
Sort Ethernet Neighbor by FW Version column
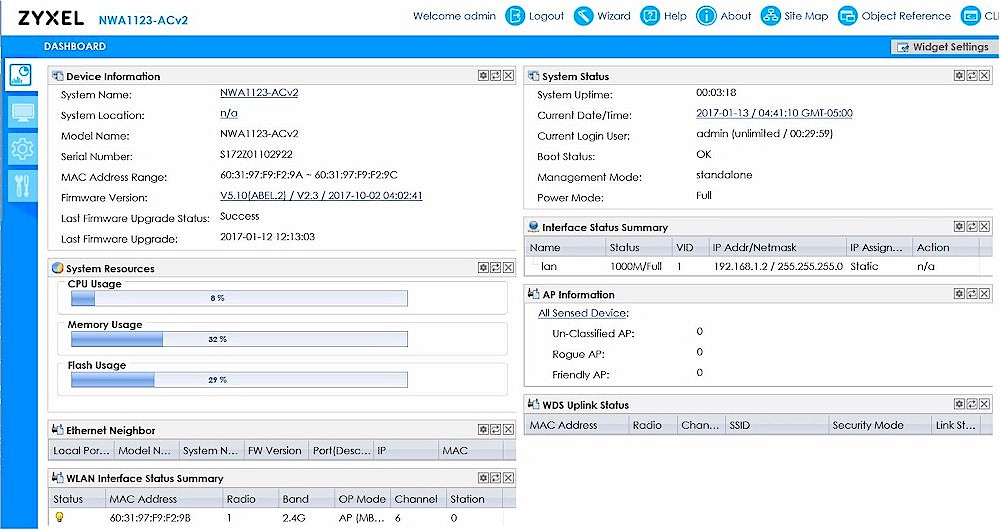click(276, 450)
